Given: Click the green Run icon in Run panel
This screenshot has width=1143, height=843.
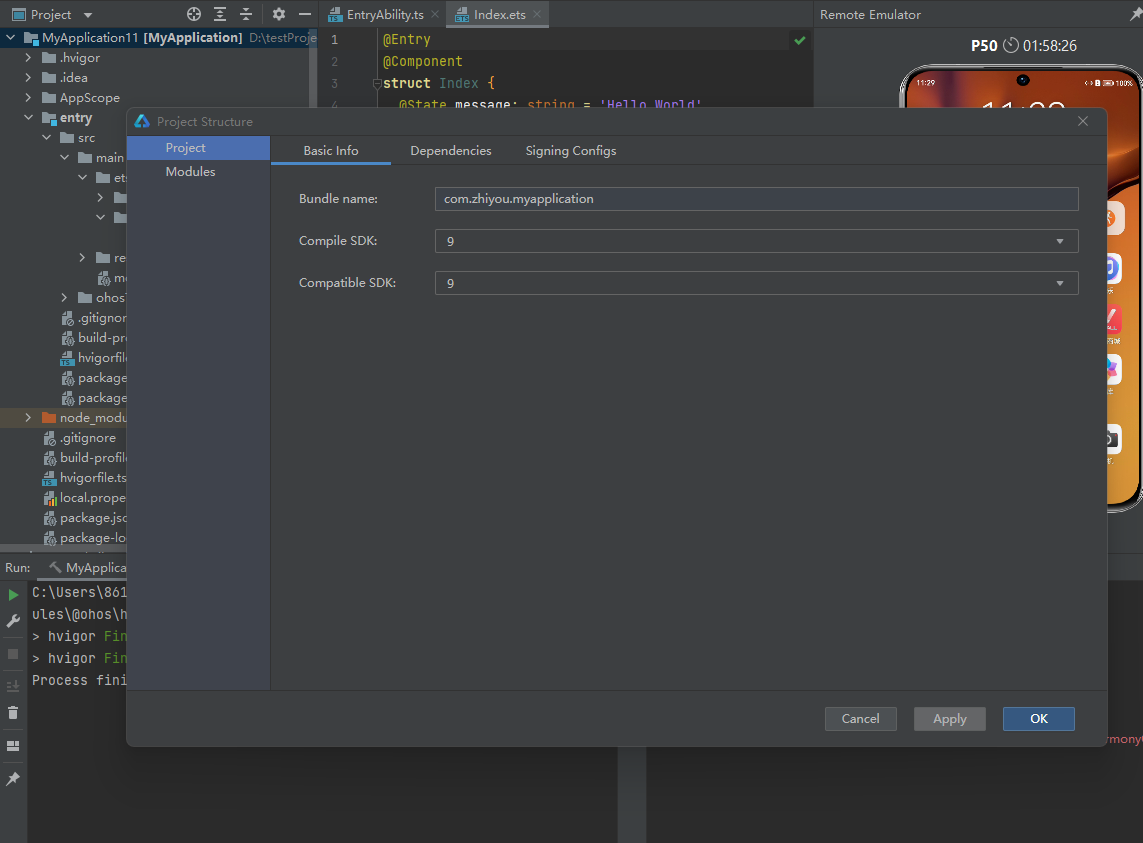Looking at the screenshot, I should [x=13, y=595].
